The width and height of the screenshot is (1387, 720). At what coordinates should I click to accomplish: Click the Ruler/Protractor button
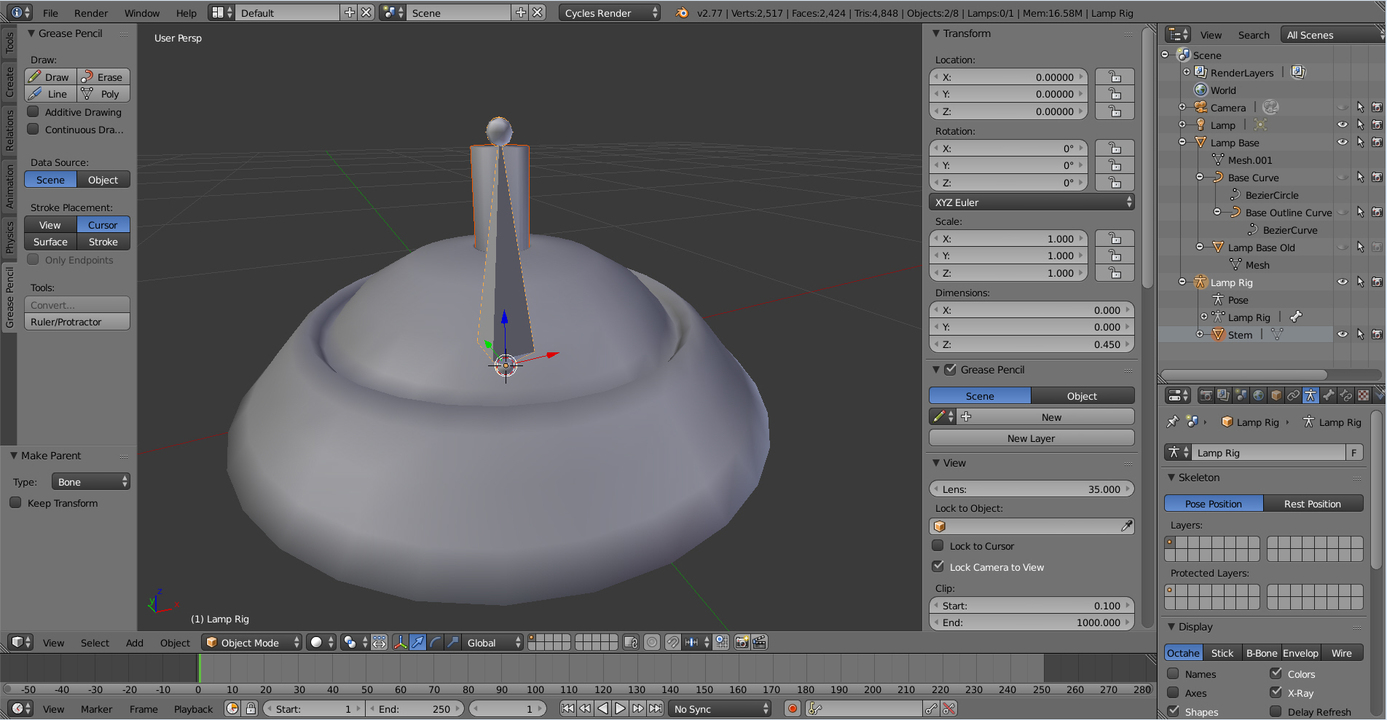tap(78, 322)
